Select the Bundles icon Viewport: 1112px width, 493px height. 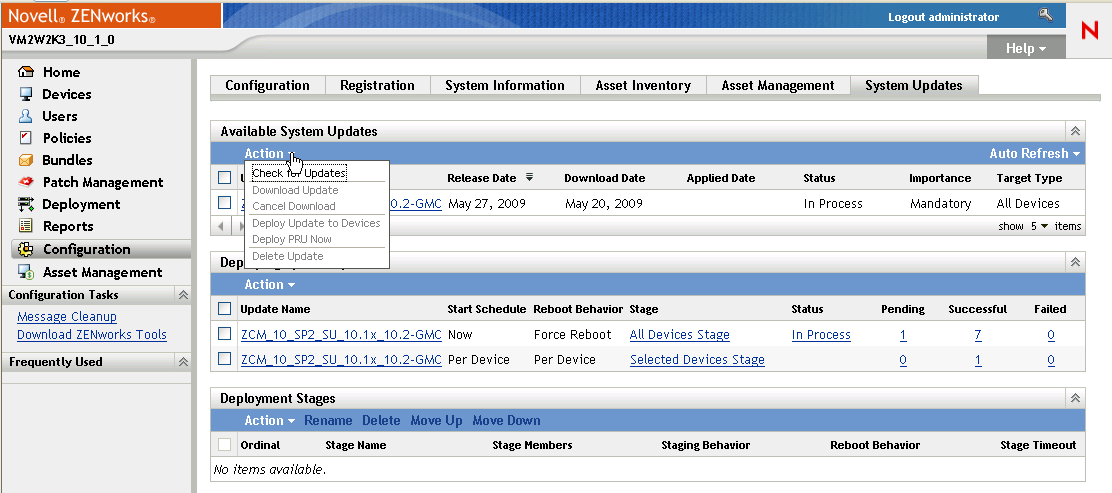tap(26, 160)
